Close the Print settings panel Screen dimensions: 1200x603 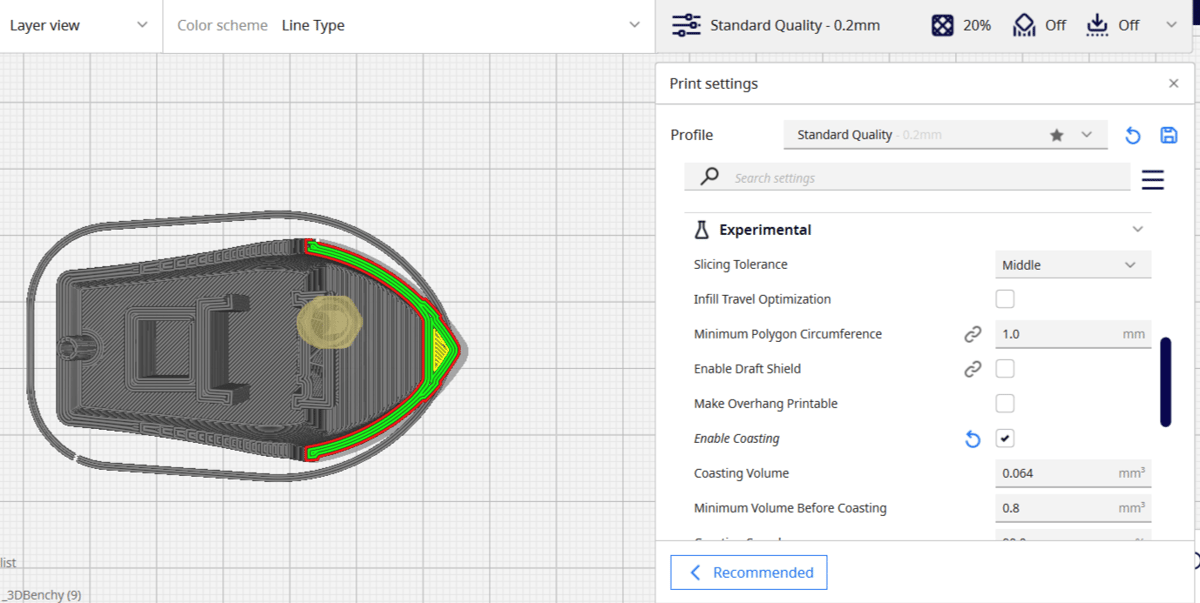1174,84
